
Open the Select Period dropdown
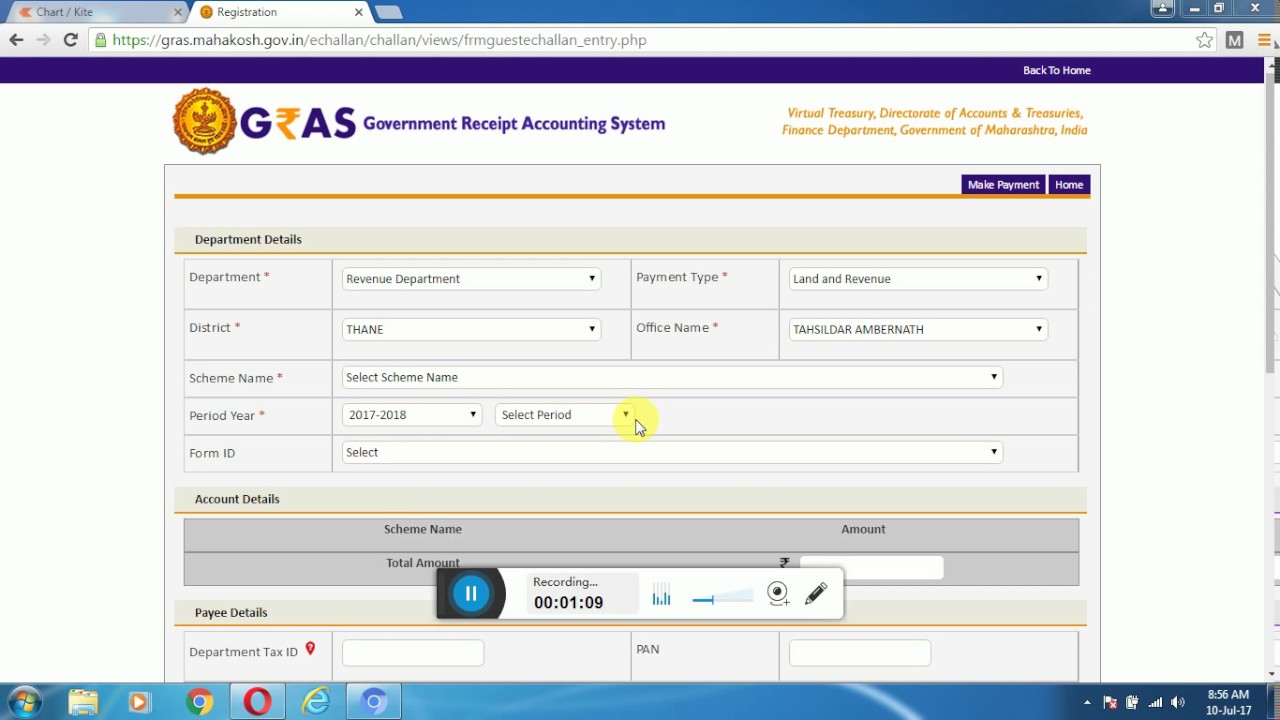pos(565,415)
